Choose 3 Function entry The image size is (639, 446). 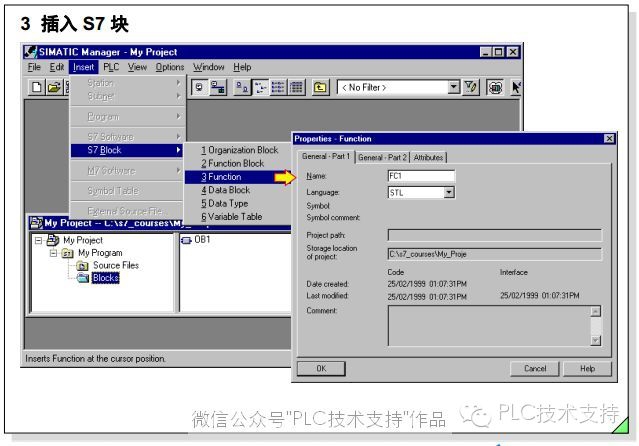(240, 177)
